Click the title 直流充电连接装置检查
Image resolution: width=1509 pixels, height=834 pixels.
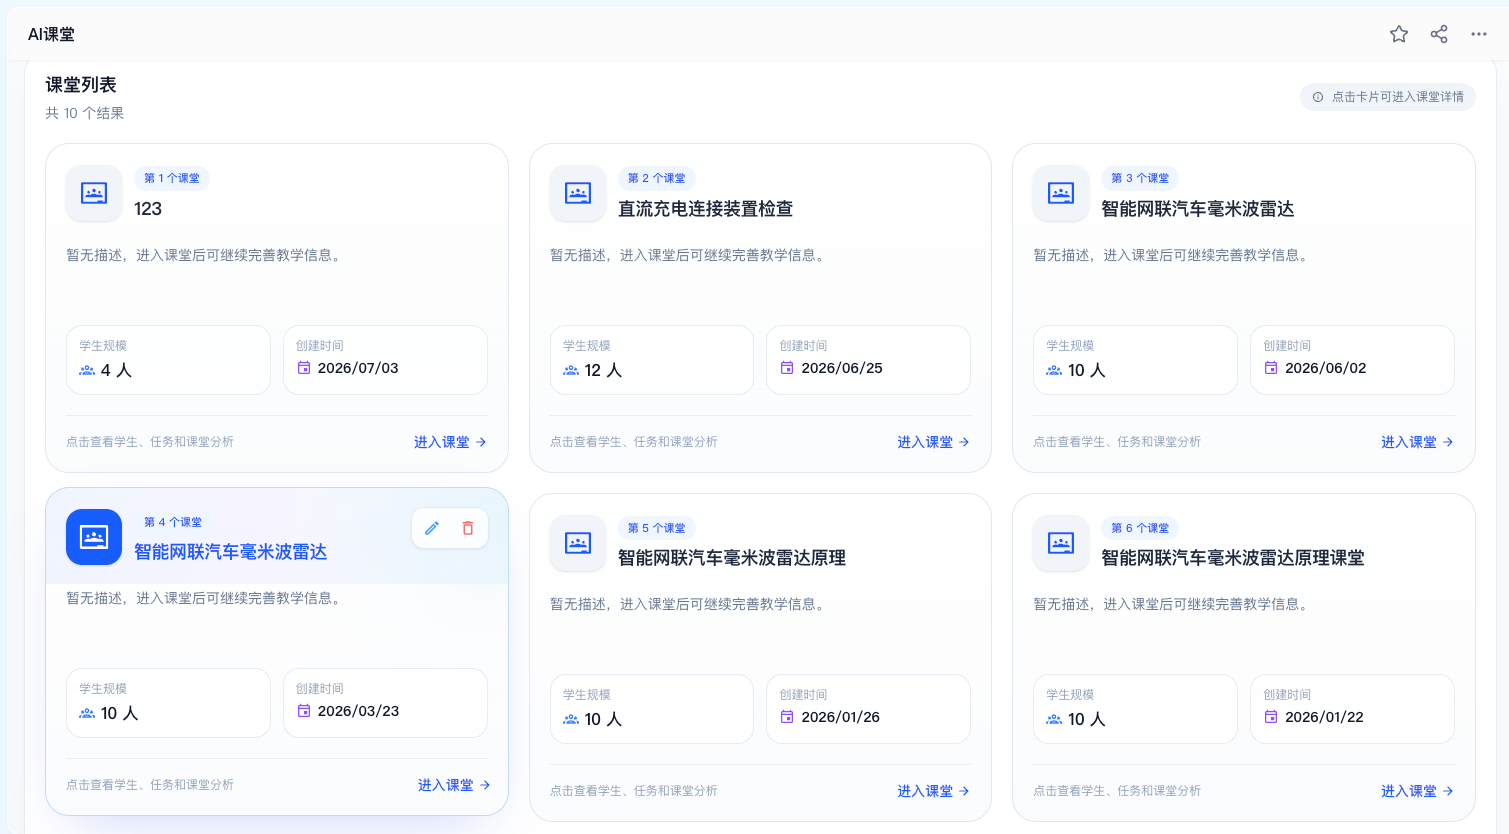706,209
